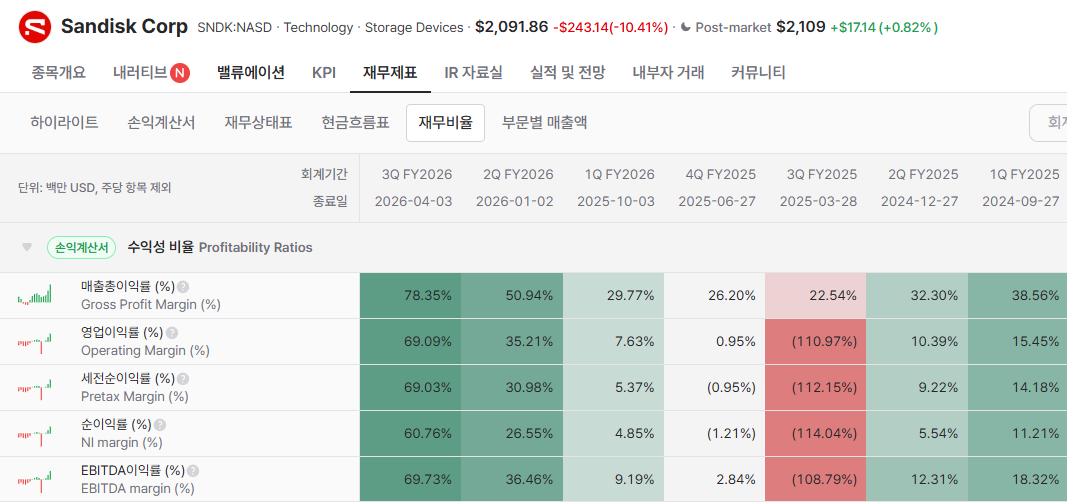Go to 실적 및 전망 tab

click(x=567, y=72)
